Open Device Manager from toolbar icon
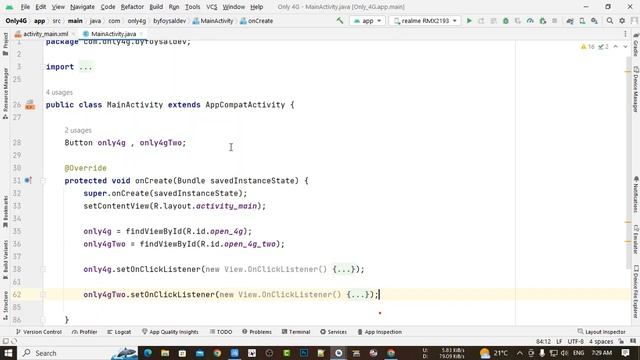The width and height of the screenshot is (640, 360). coord(582,20)
